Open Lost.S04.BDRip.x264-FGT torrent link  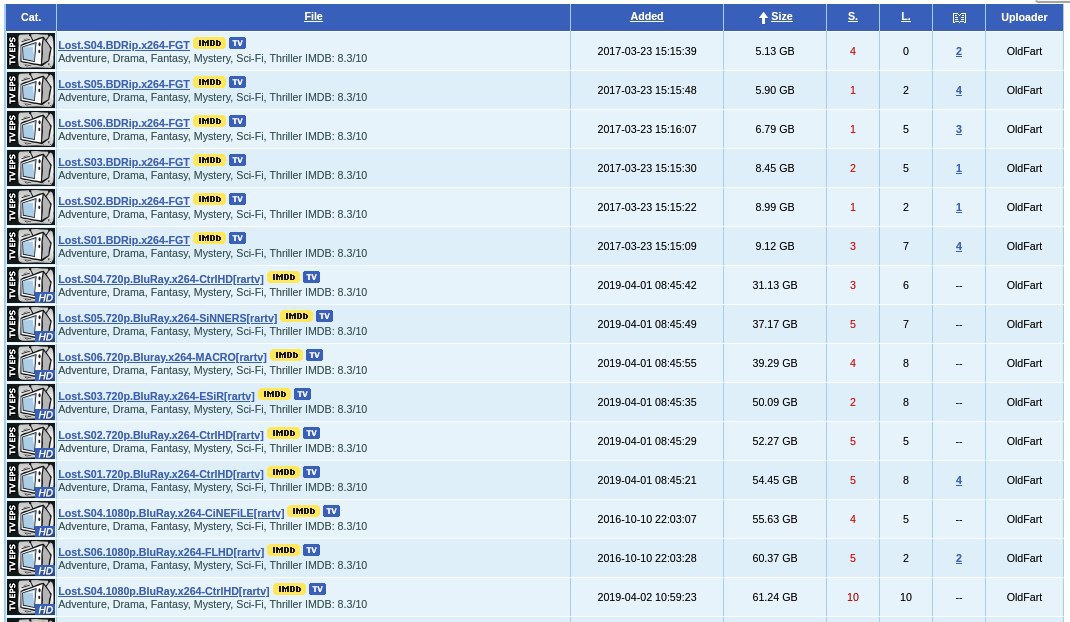tap(124, 45)
